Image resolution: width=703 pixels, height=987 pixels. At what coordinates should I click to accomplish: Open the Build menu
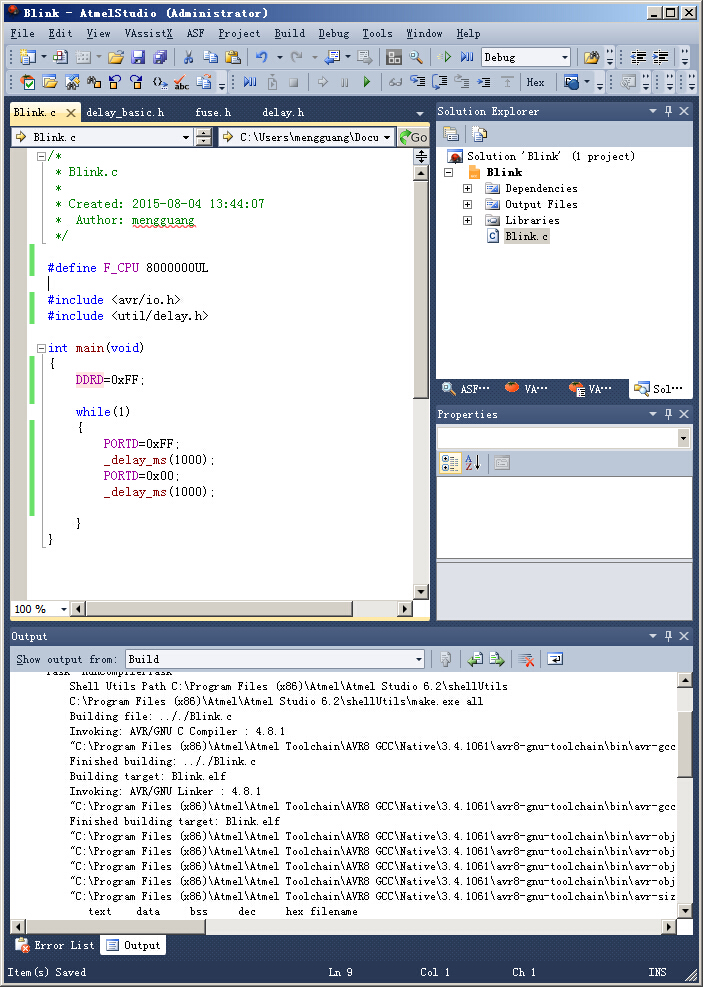coord(290,33)
